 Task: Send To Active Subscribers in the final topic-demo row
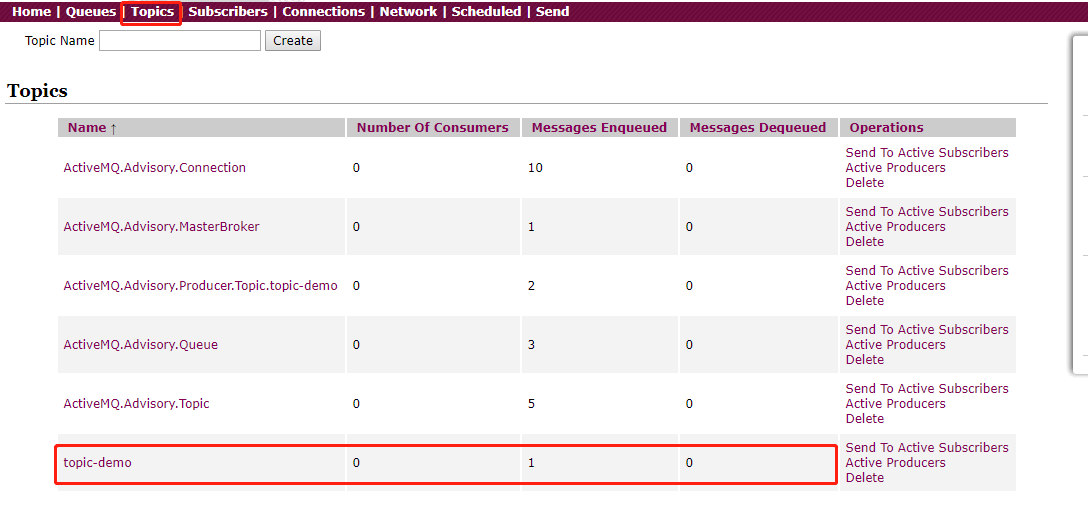[x=927, y=447]
